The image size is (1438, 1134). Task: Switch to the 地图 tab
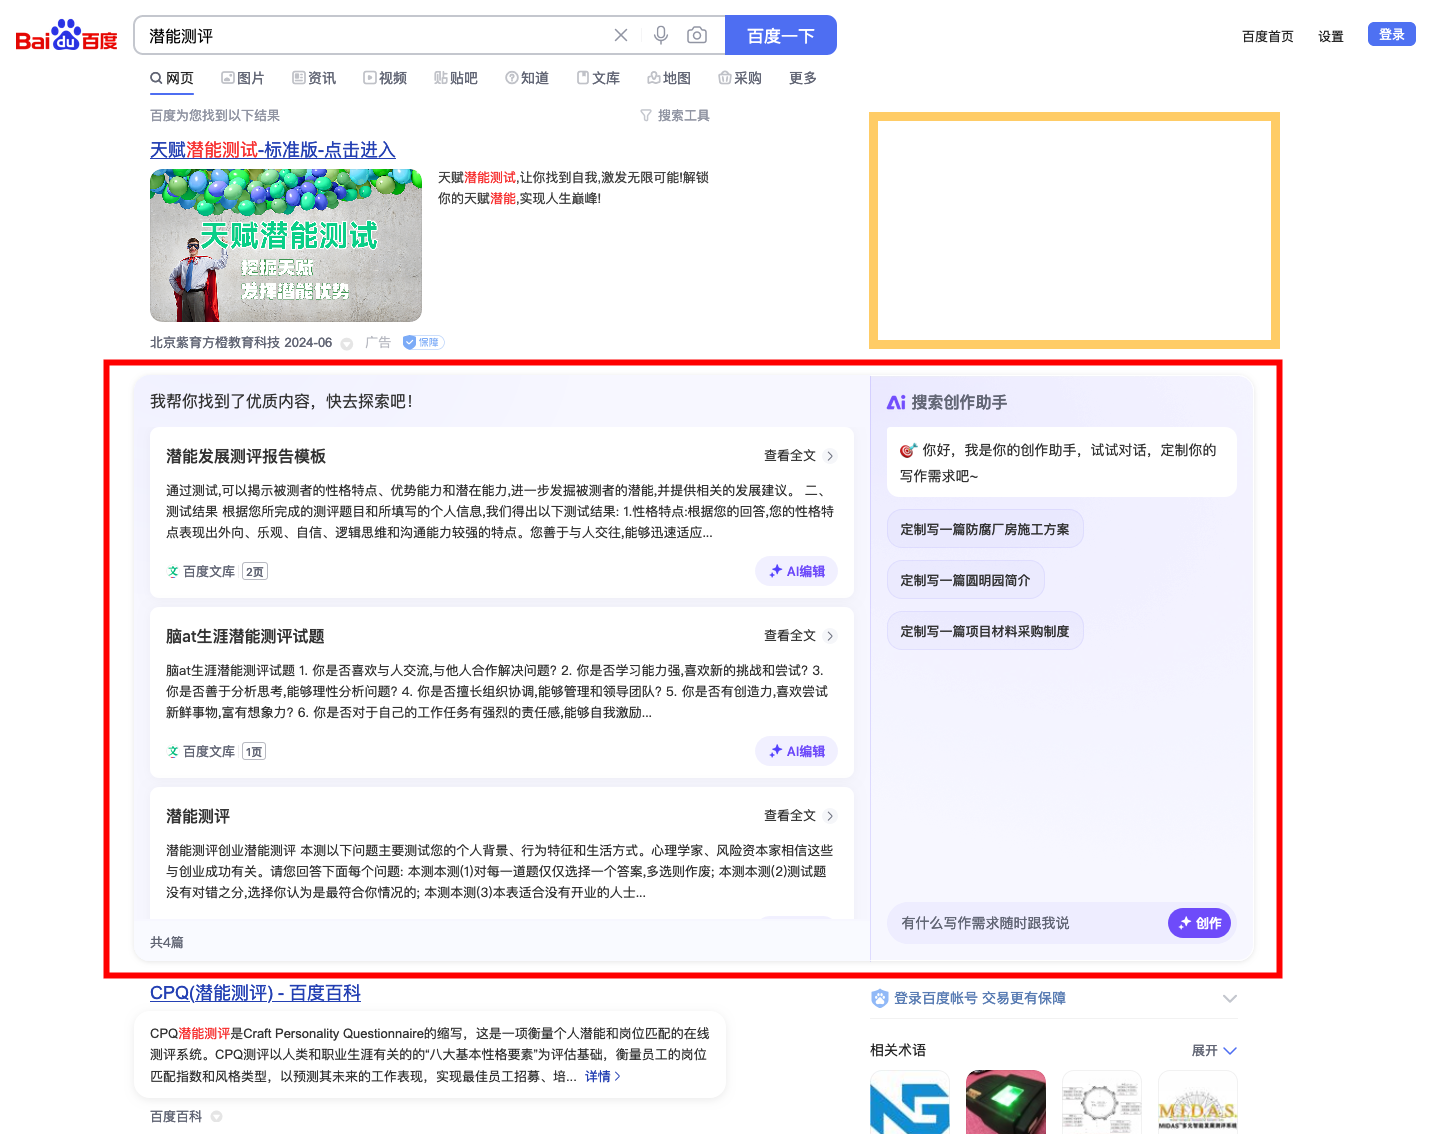669,78
